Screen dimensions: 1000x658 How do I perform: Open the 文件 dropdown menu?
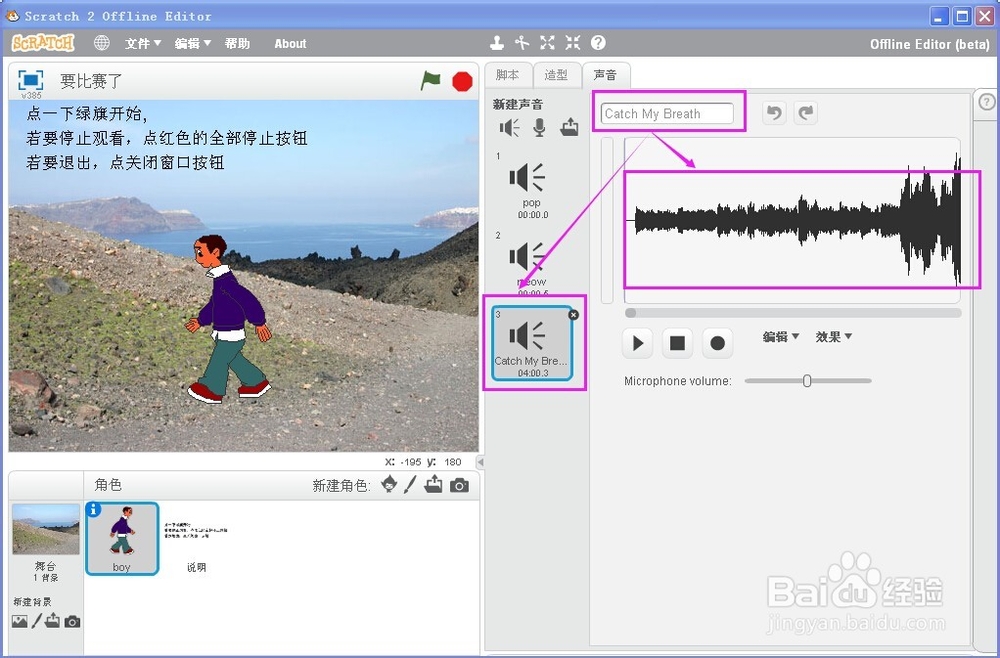[143, 43]
